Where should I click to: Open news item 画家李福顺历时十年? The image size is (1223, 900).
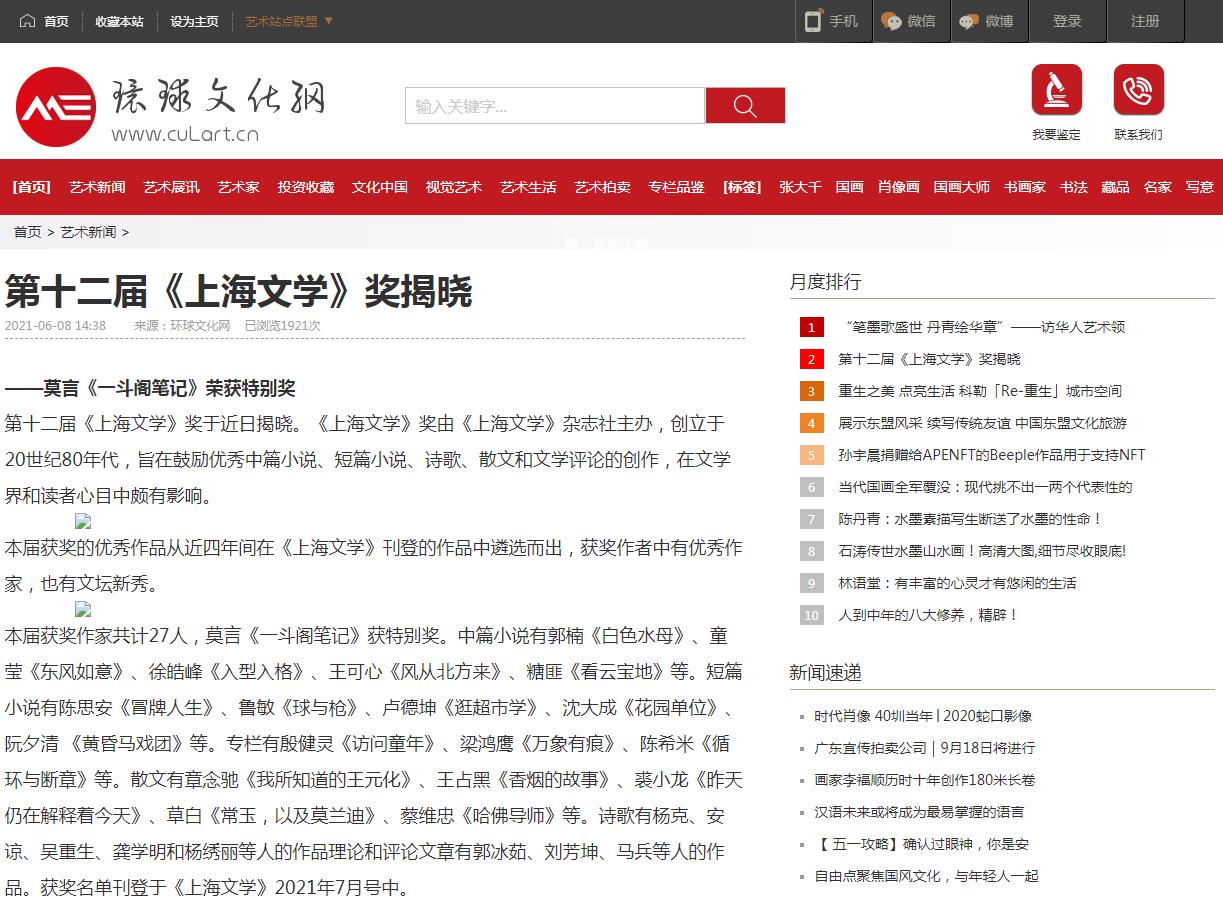(924, 780)
